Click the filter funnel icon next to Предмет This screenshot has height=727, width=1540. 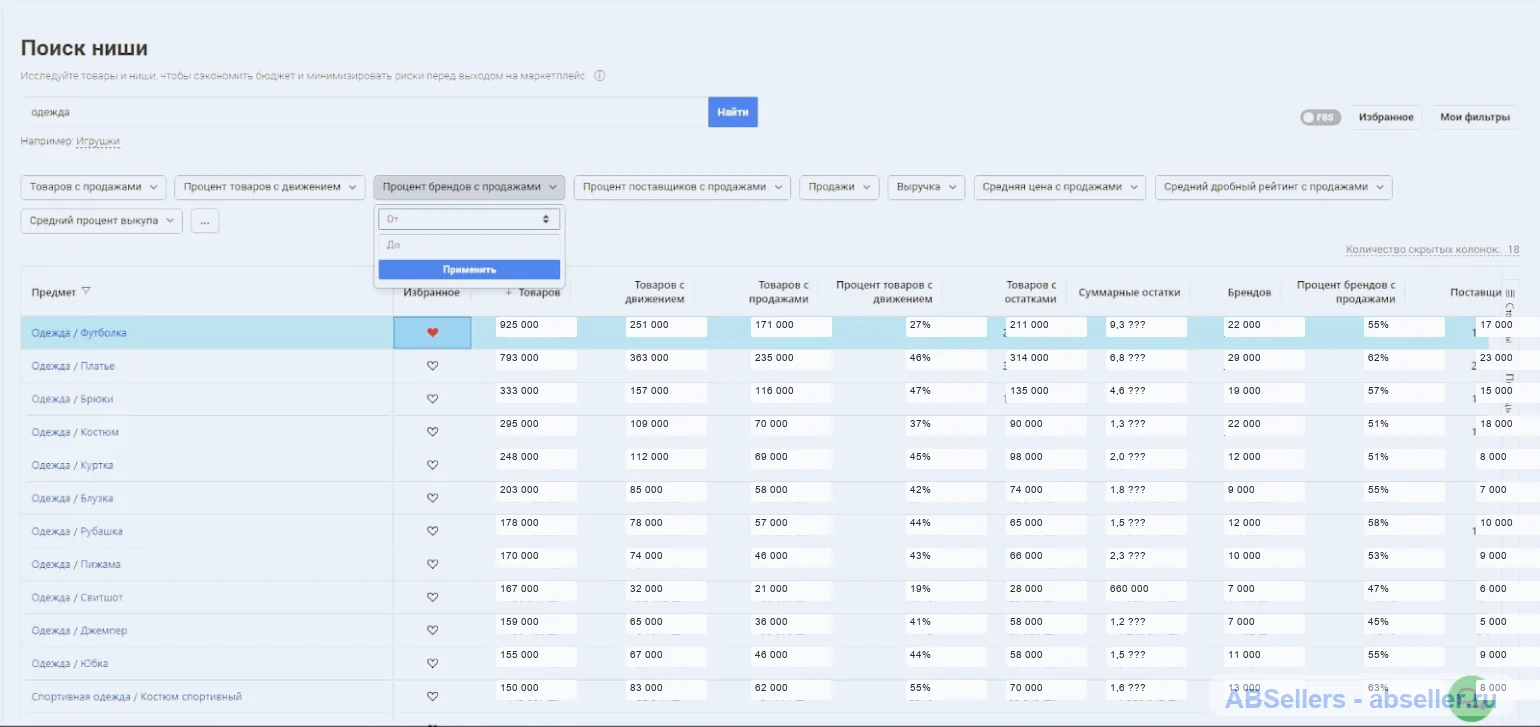(x=86, y=292)
